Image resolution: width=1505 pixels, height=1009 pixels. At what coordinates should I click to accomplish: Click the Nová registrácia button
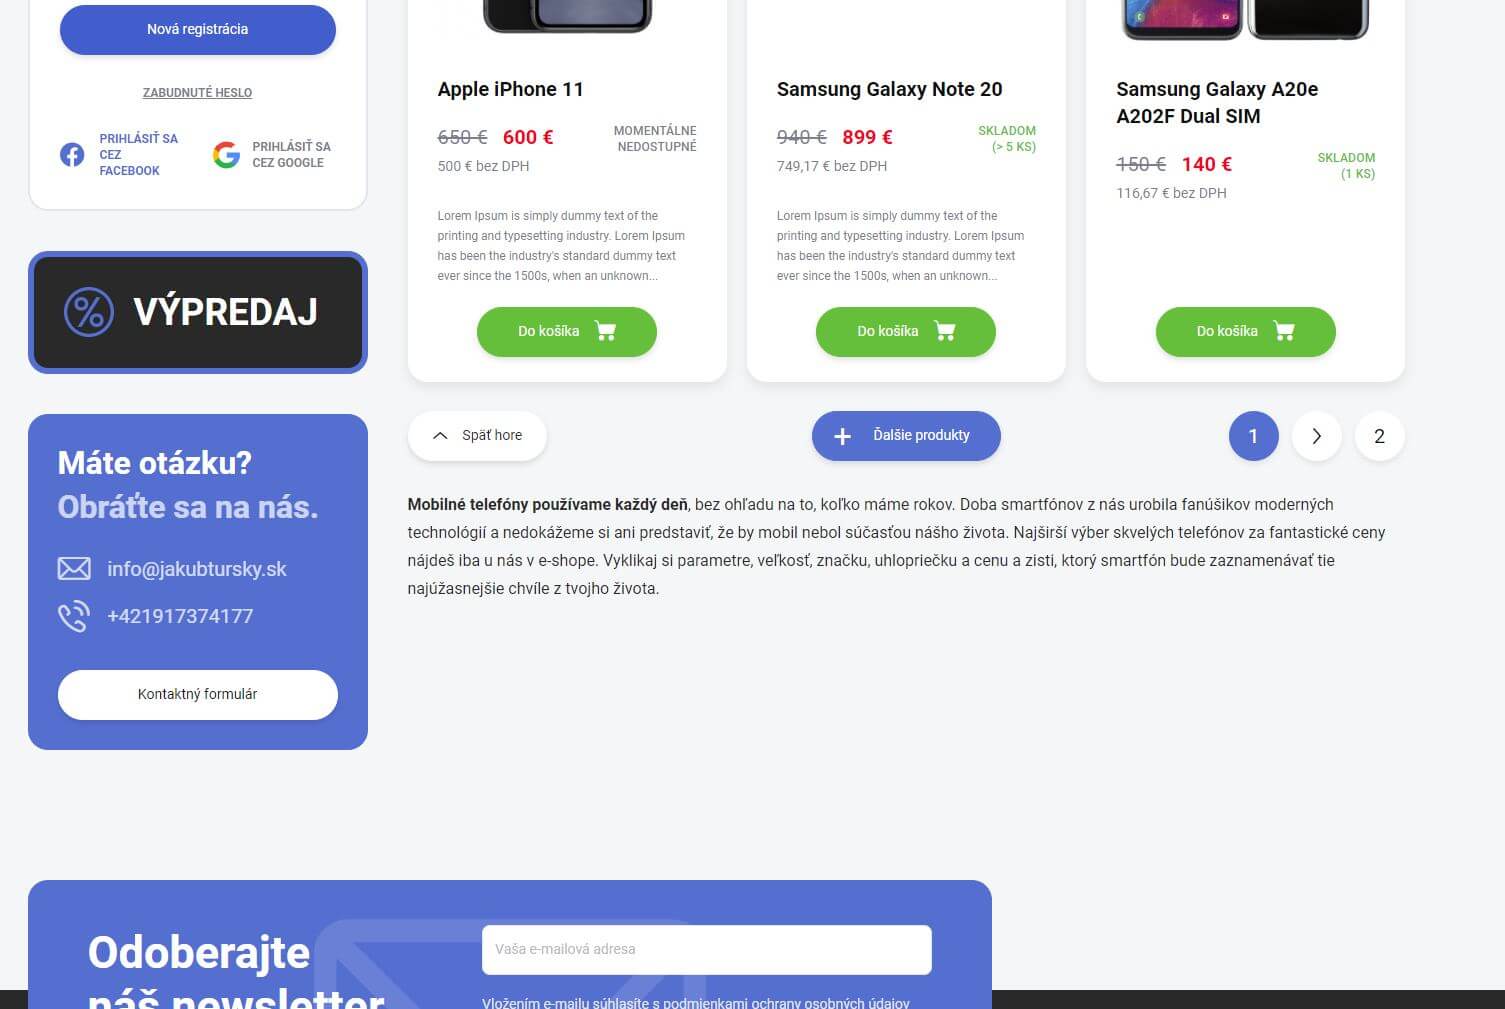pyautogui.click(x=198, y=30)
